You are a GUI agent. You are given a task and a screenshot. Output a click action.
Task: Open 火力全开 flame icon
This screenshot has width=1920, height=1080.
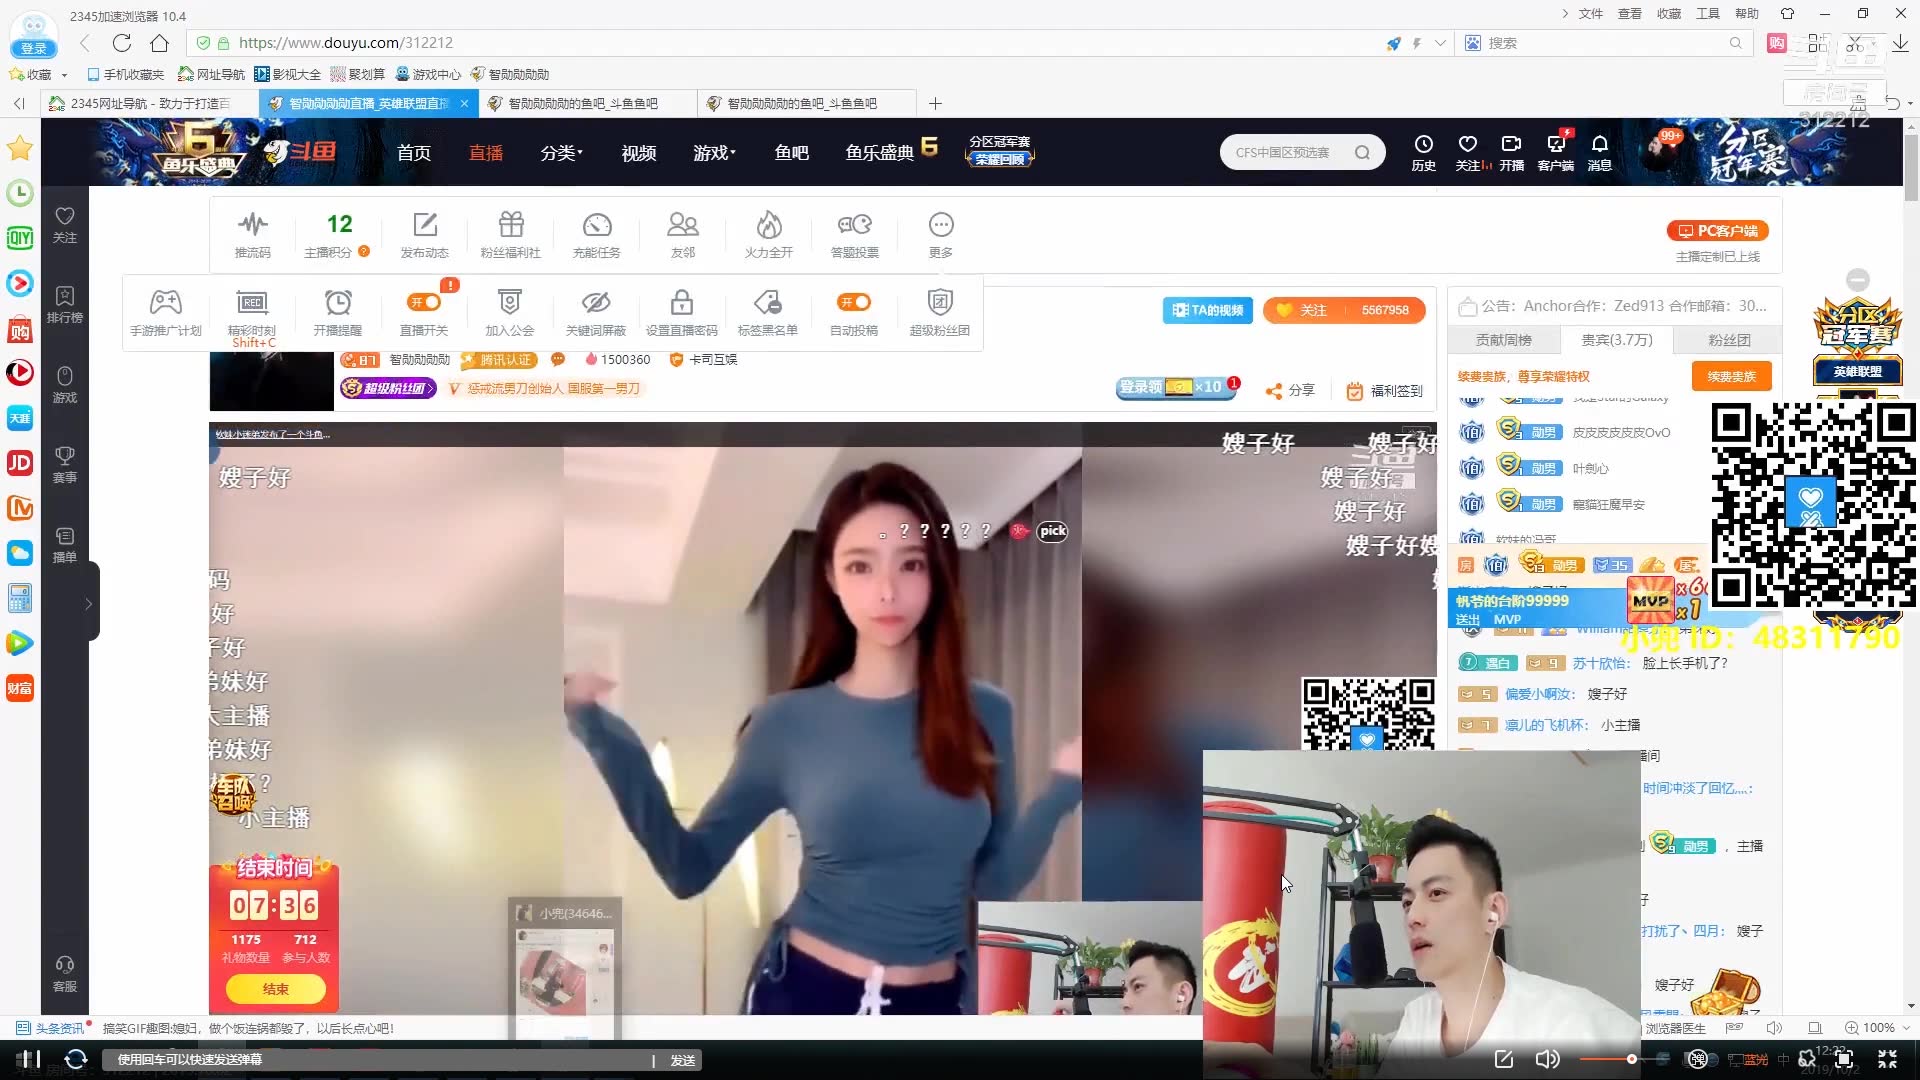pos(769,235)
